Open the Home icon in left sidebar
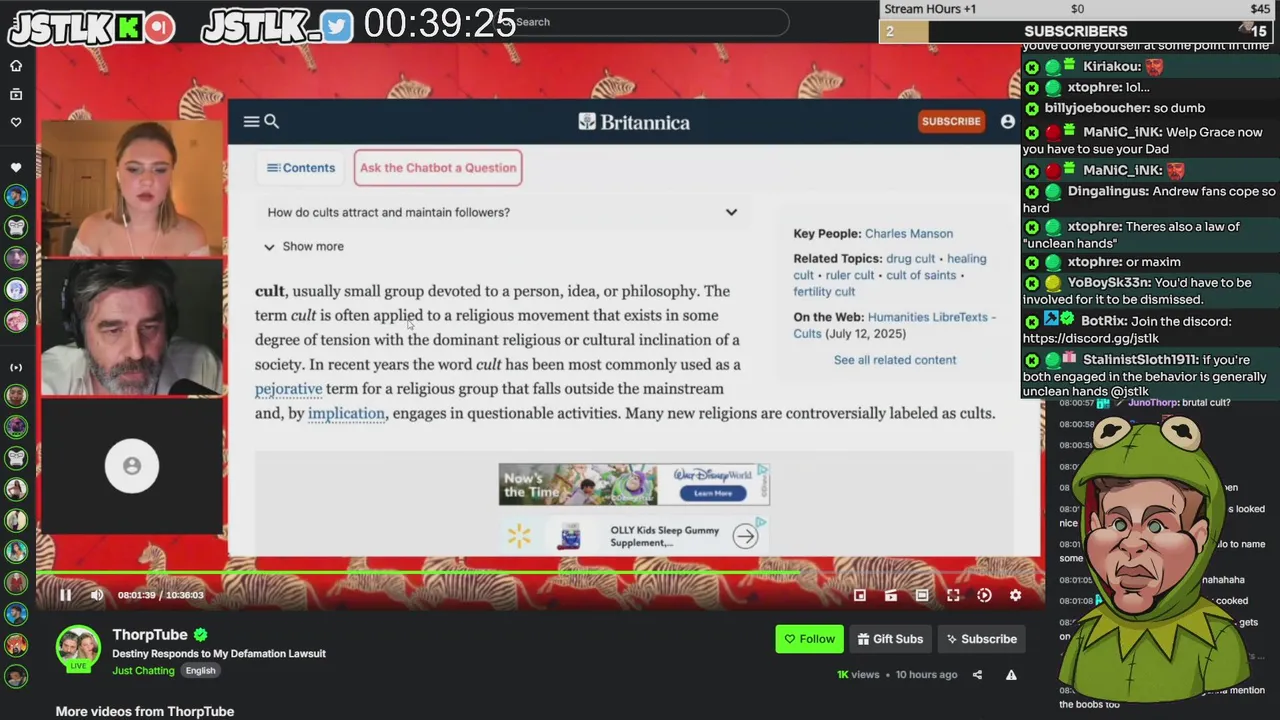Screen dimensions: 1280x720 click(x=16, y=66)
